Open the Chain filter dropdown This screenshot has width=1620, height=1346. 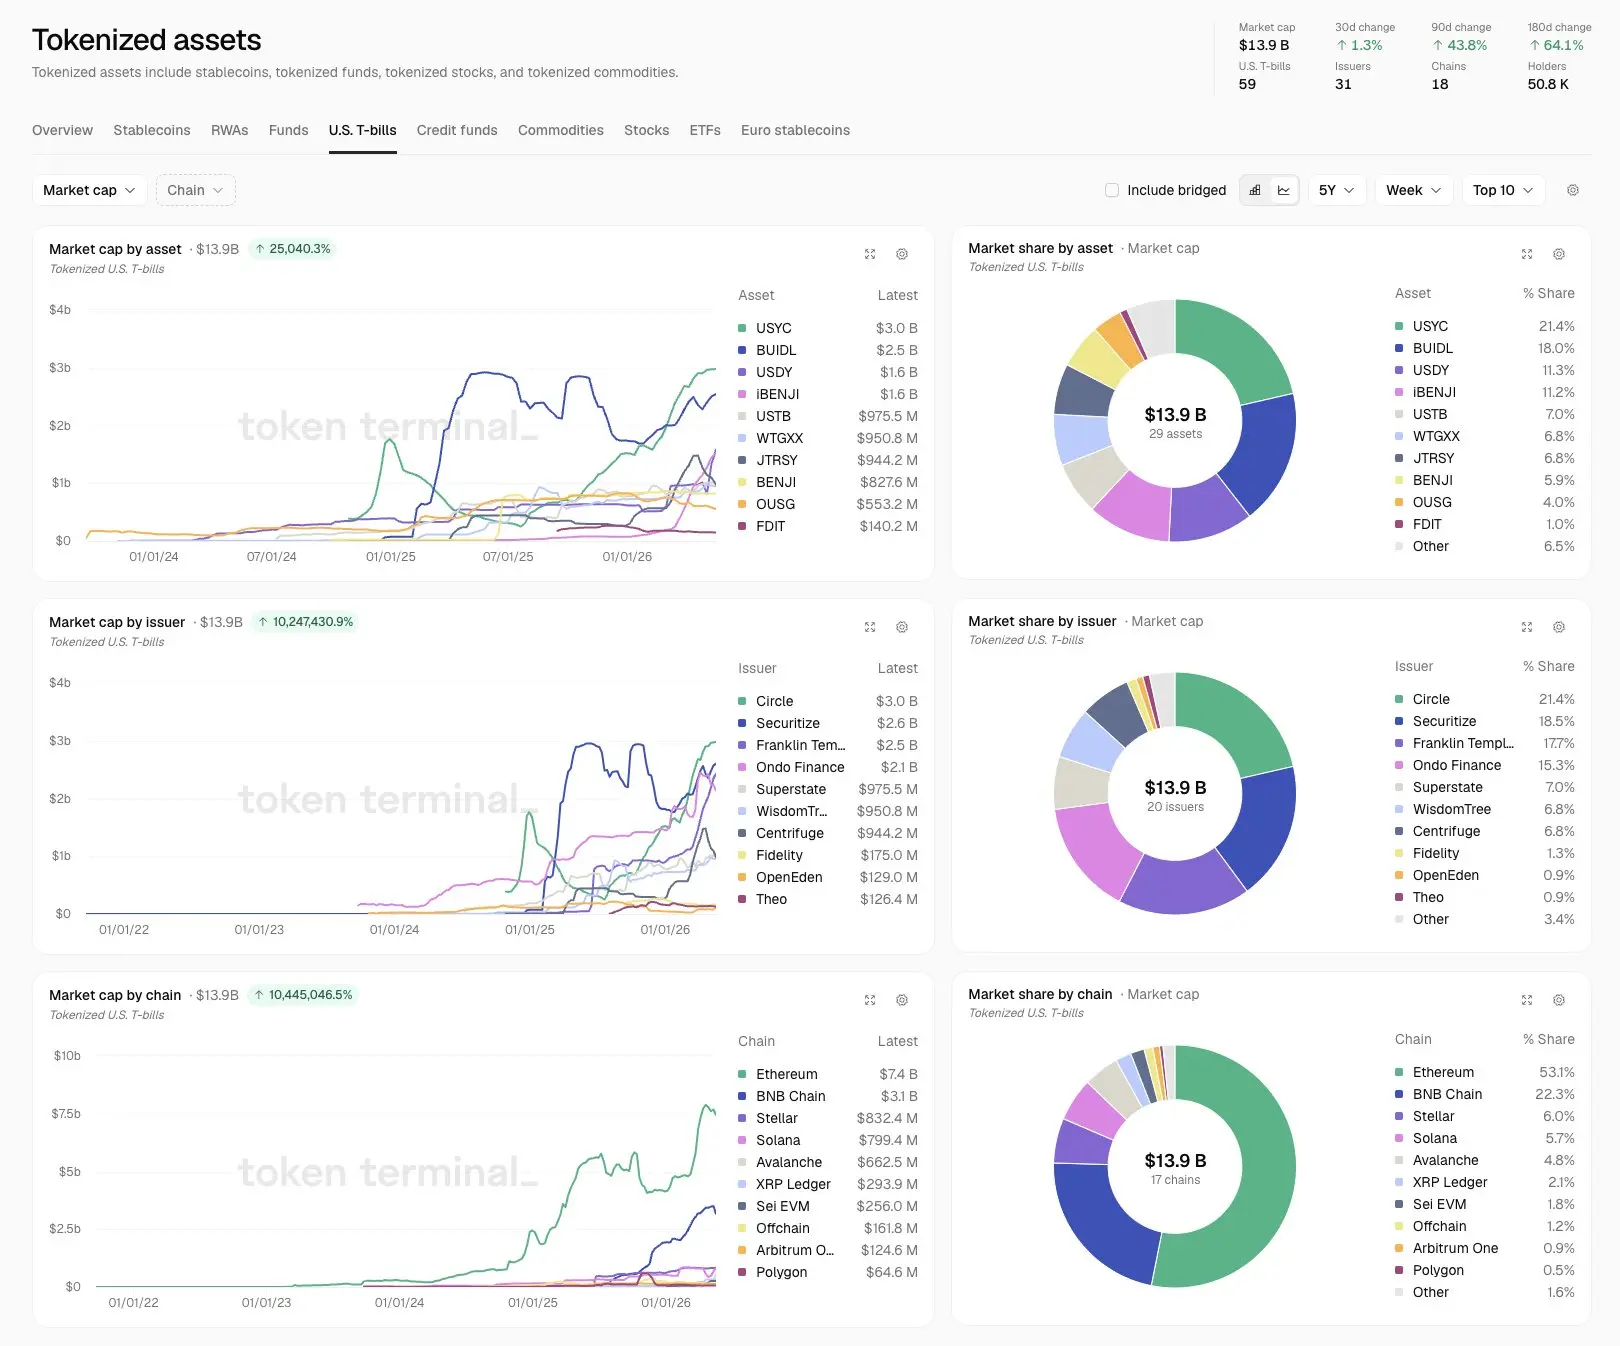click(x=196, y=190)
